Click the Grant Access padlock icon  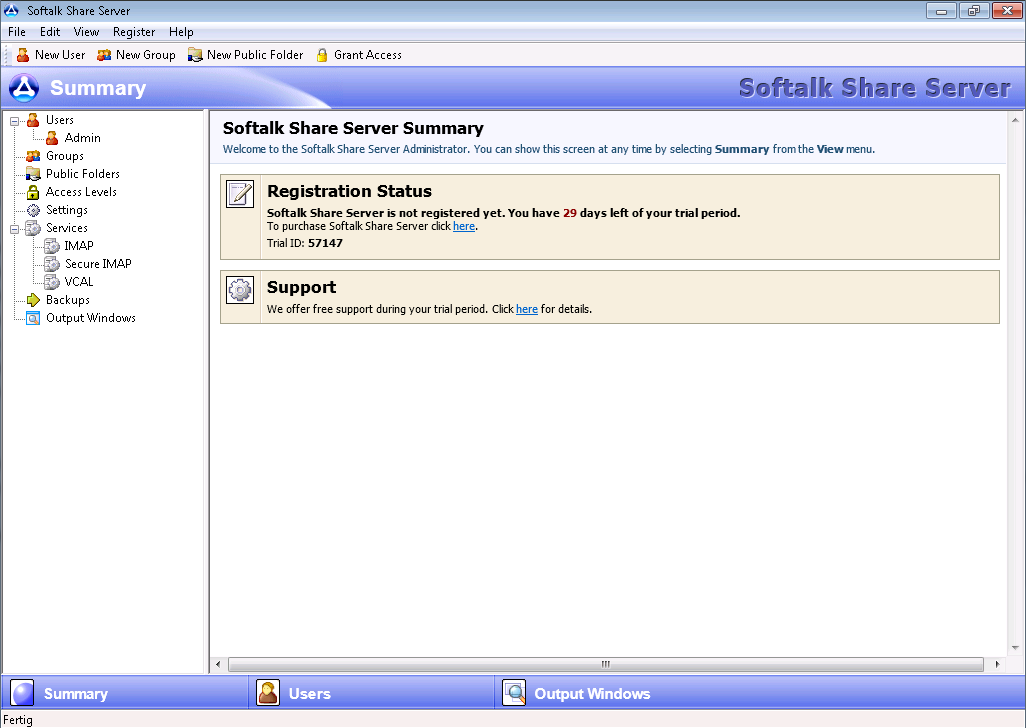322,55
